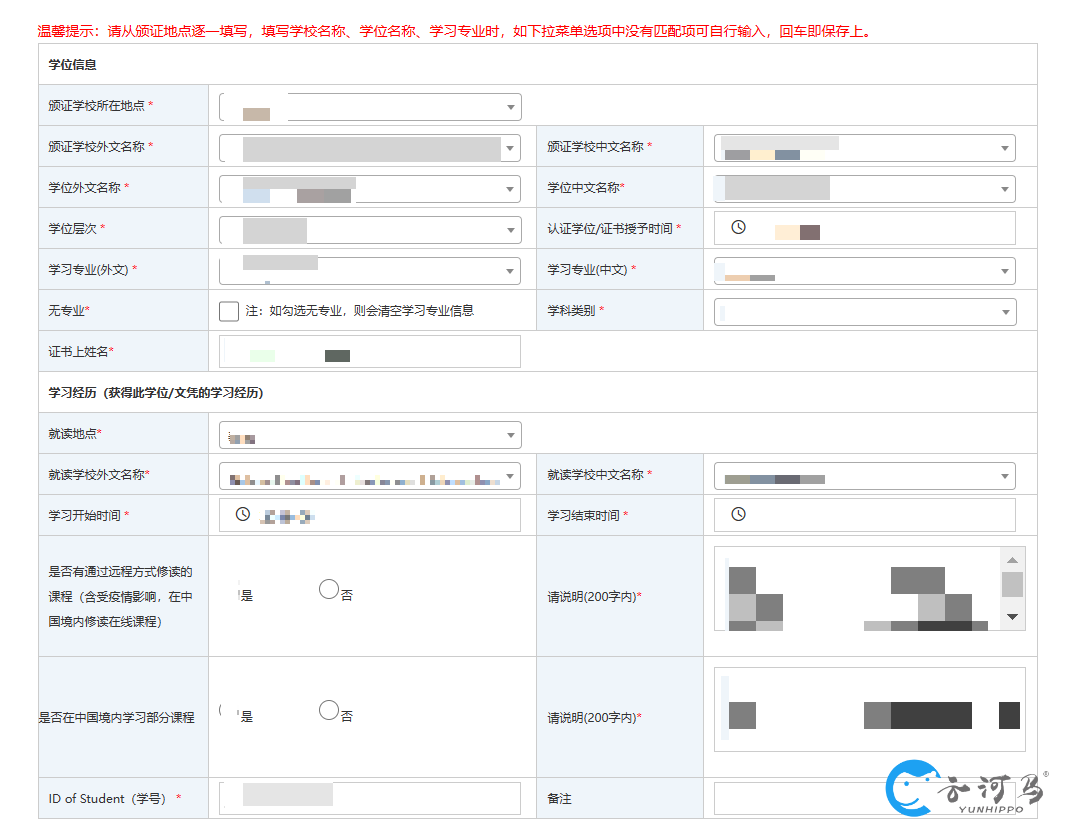This screenshot has height=839, width=1077.
Task: Open the 就读学校中文名称 dropdown
Action: point(865,476)
